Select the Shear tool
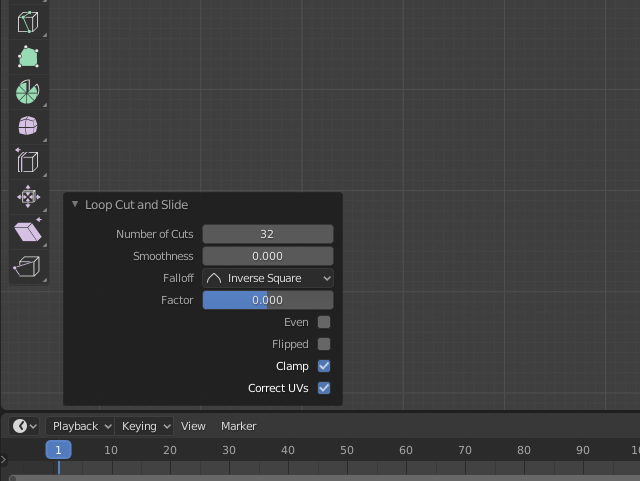Image resolution: width=640 pixels, height=481 pixels. tap(28, 232)
